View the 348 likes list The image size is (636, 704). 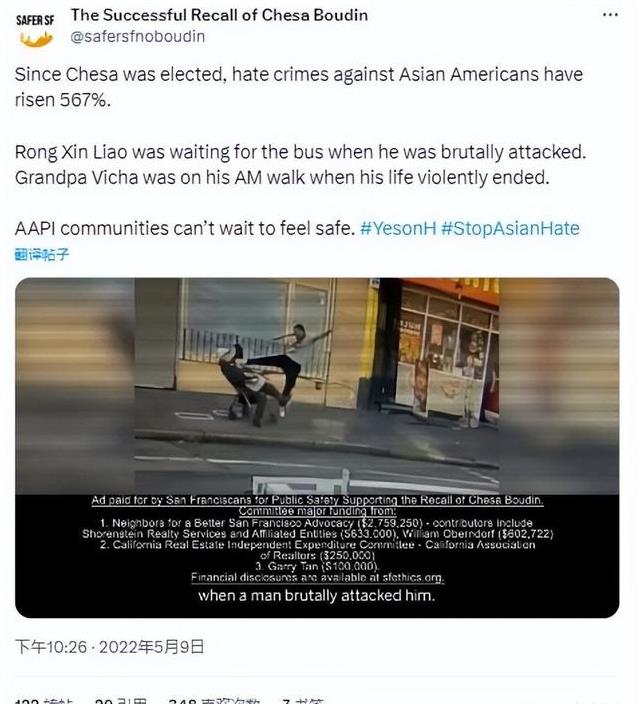(x=213, y=701)
